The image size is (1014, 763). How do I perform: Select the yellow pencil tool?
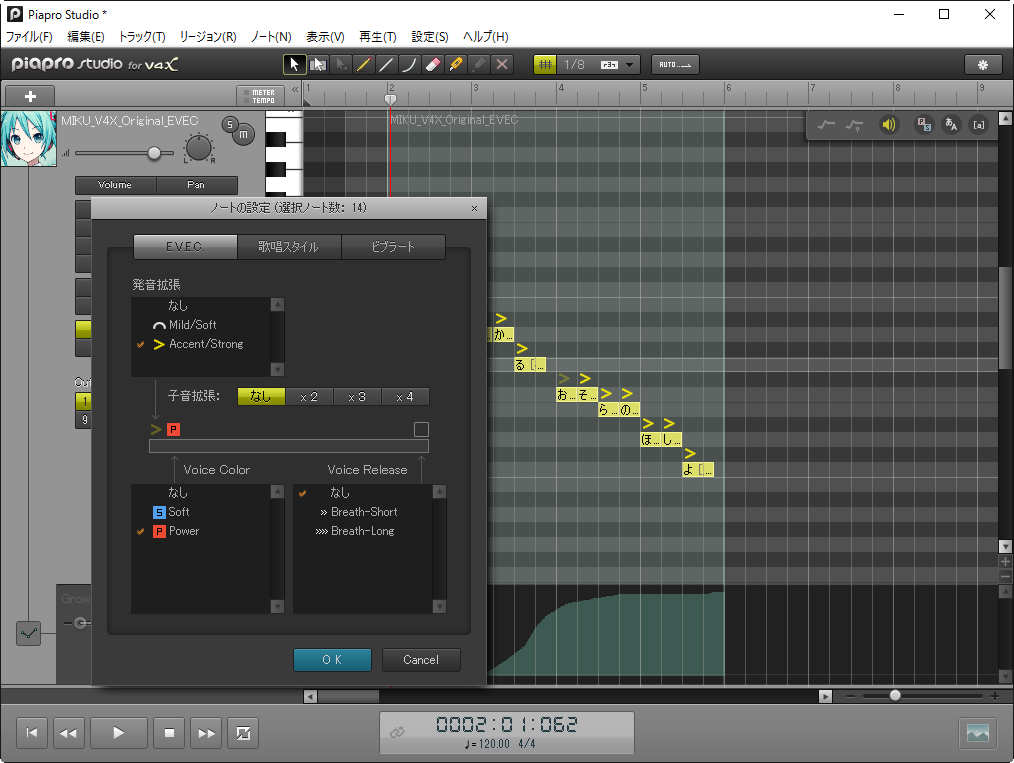[x=363, y=64]
